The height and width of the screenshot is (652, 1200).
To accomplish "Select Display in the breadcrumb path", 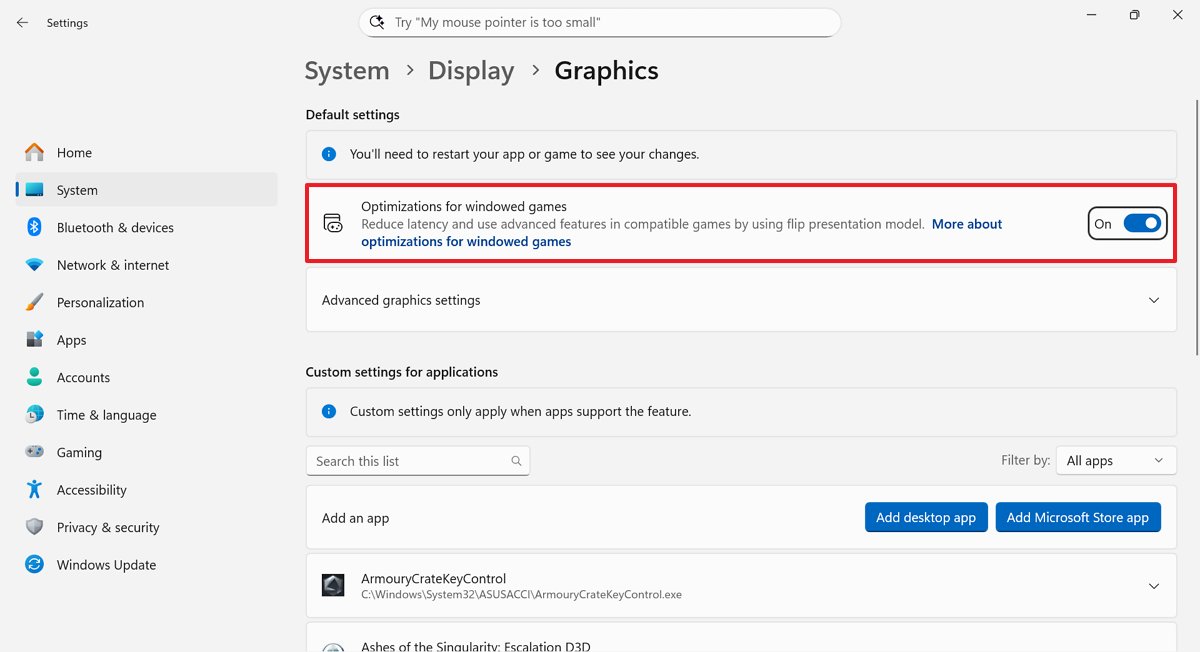I will pyautogui.click(x=471, y=70).
